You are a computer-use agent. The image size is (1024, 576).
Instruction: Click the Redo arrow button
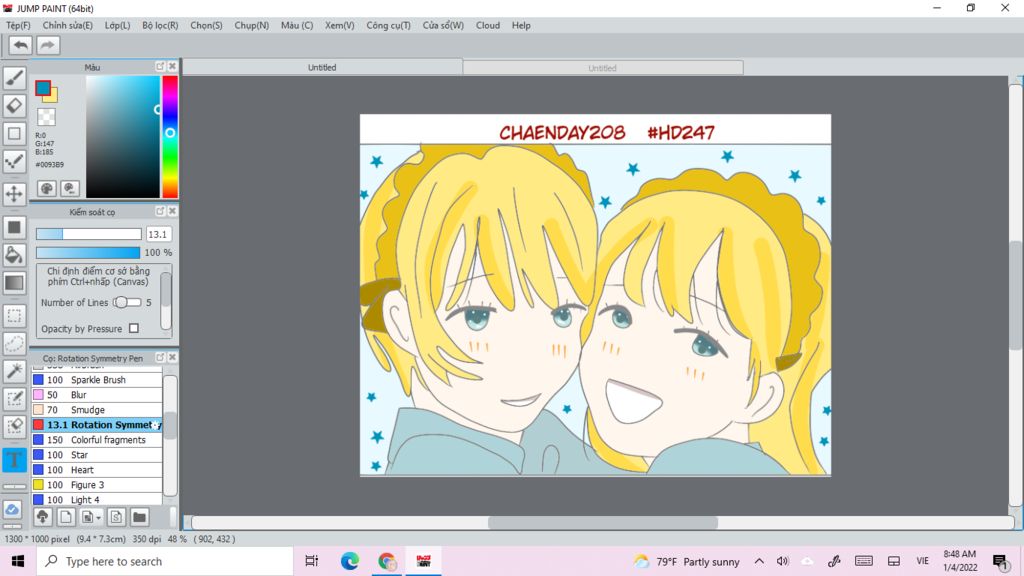click(x=48, y=45)
